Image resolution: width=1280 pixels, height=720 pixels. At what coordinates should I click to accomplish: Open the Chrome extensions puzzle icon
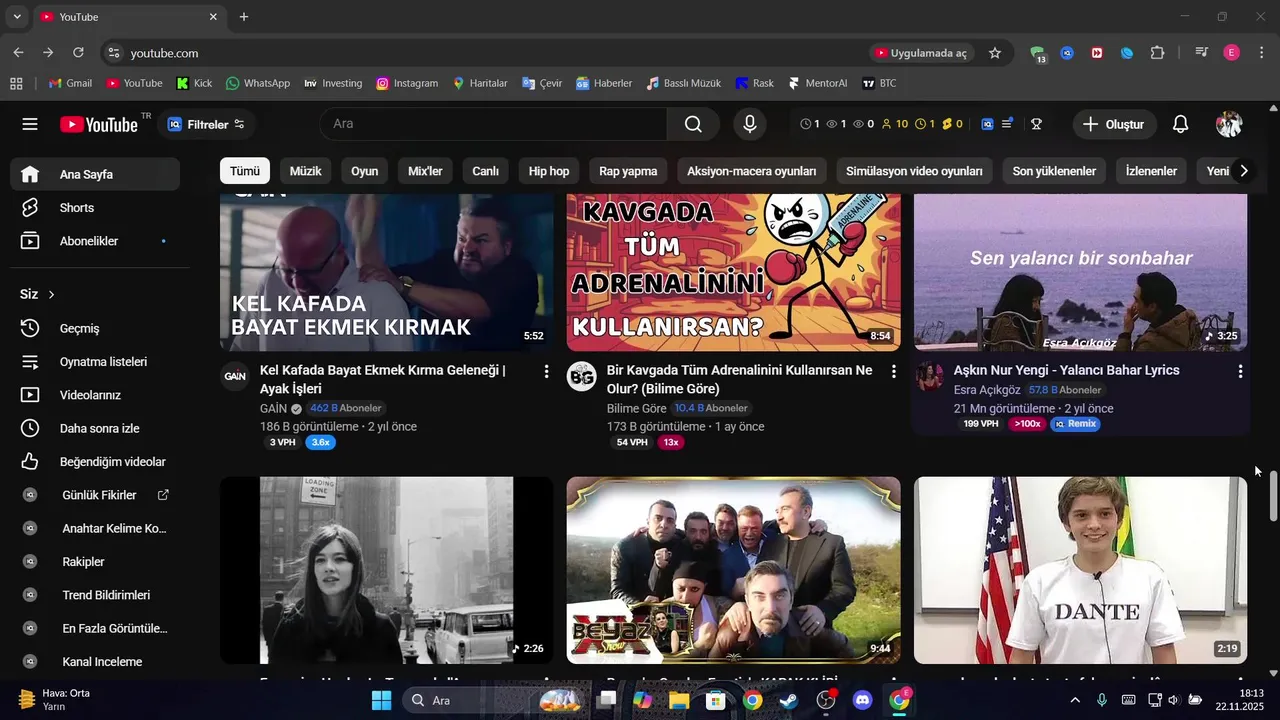click(x=1157, y=53)
